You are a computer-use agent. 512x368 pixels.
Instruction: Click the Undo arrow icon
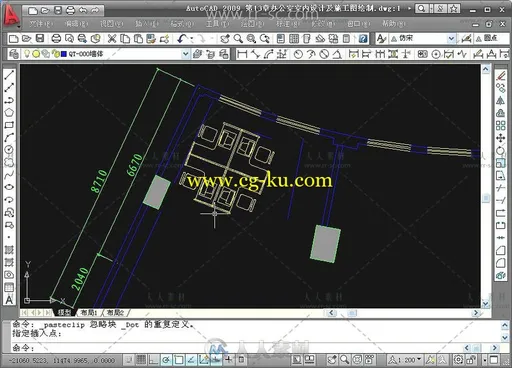[x=181, y=39]
